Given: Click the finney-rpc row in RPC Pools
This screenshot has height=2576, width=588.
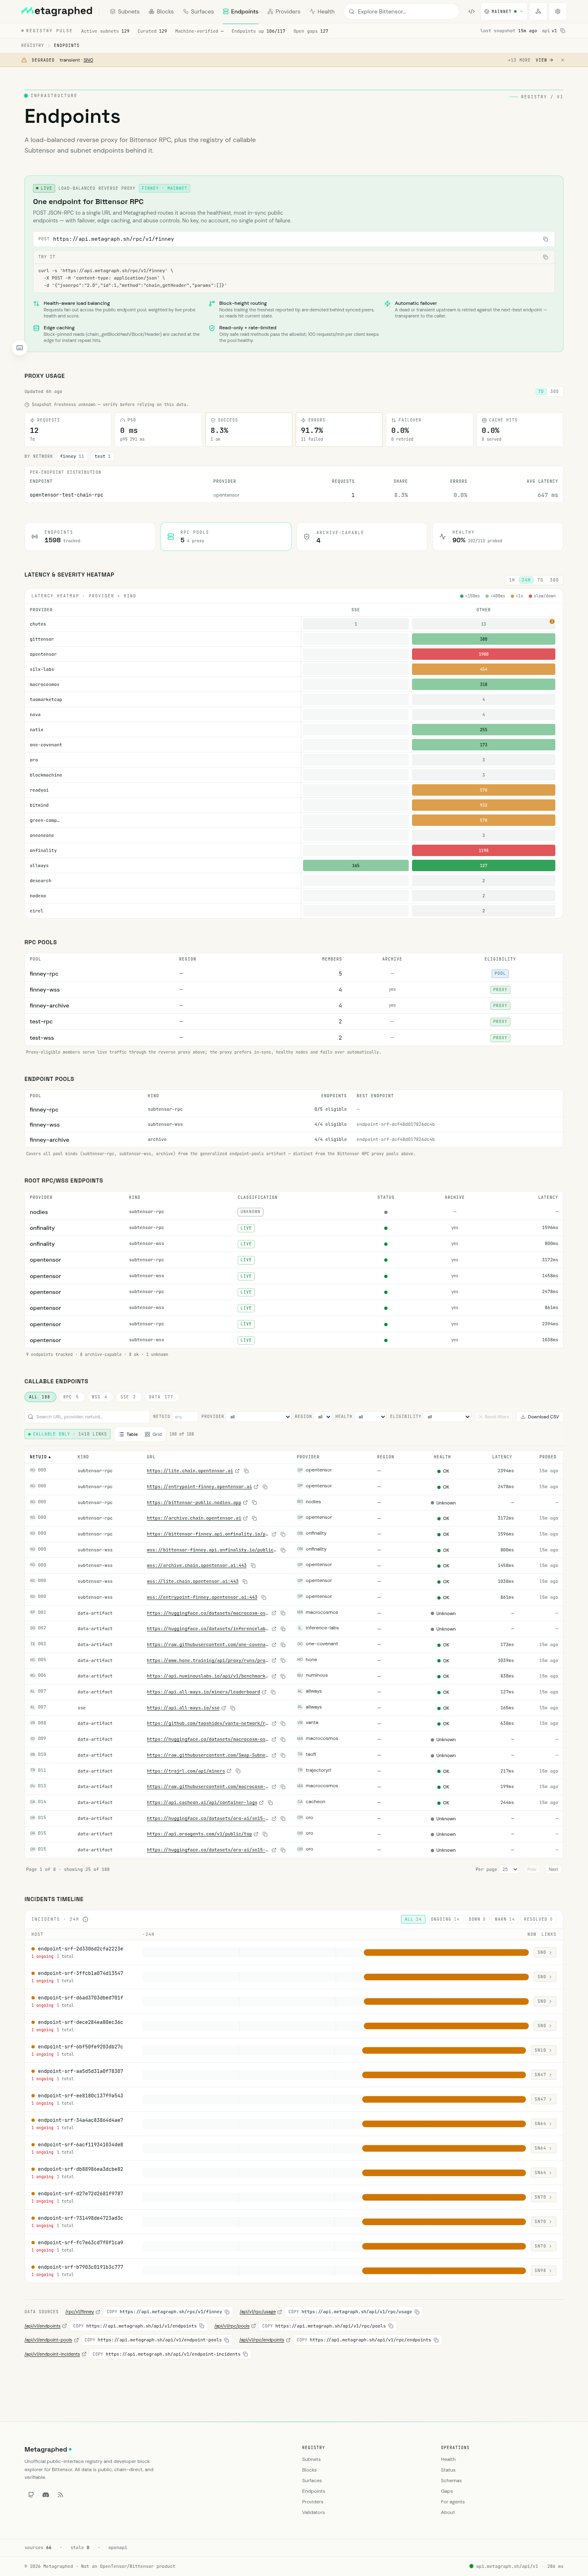Looking at the screenshot, I should tap(294, 973).
